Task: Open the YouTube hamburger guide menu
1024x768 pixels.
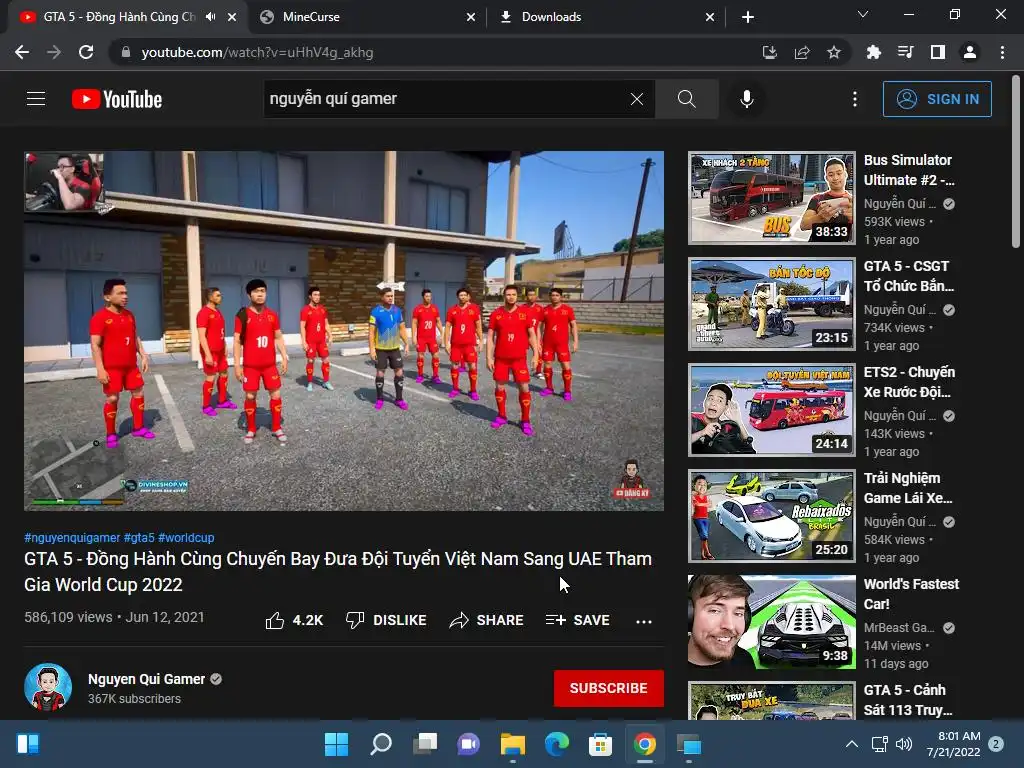Action: pos(36,99)
